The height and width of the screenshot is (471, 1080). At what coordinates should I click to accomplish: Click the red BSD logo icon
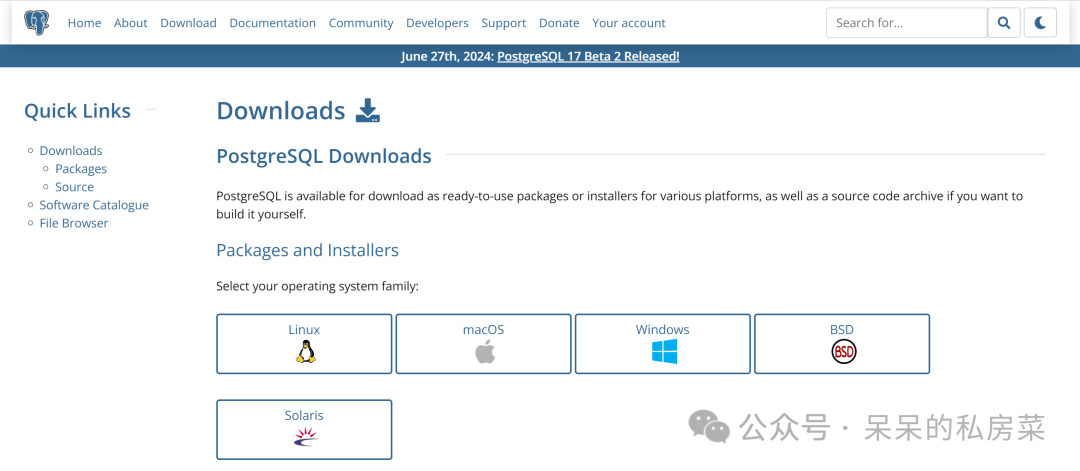coord(843,352)
